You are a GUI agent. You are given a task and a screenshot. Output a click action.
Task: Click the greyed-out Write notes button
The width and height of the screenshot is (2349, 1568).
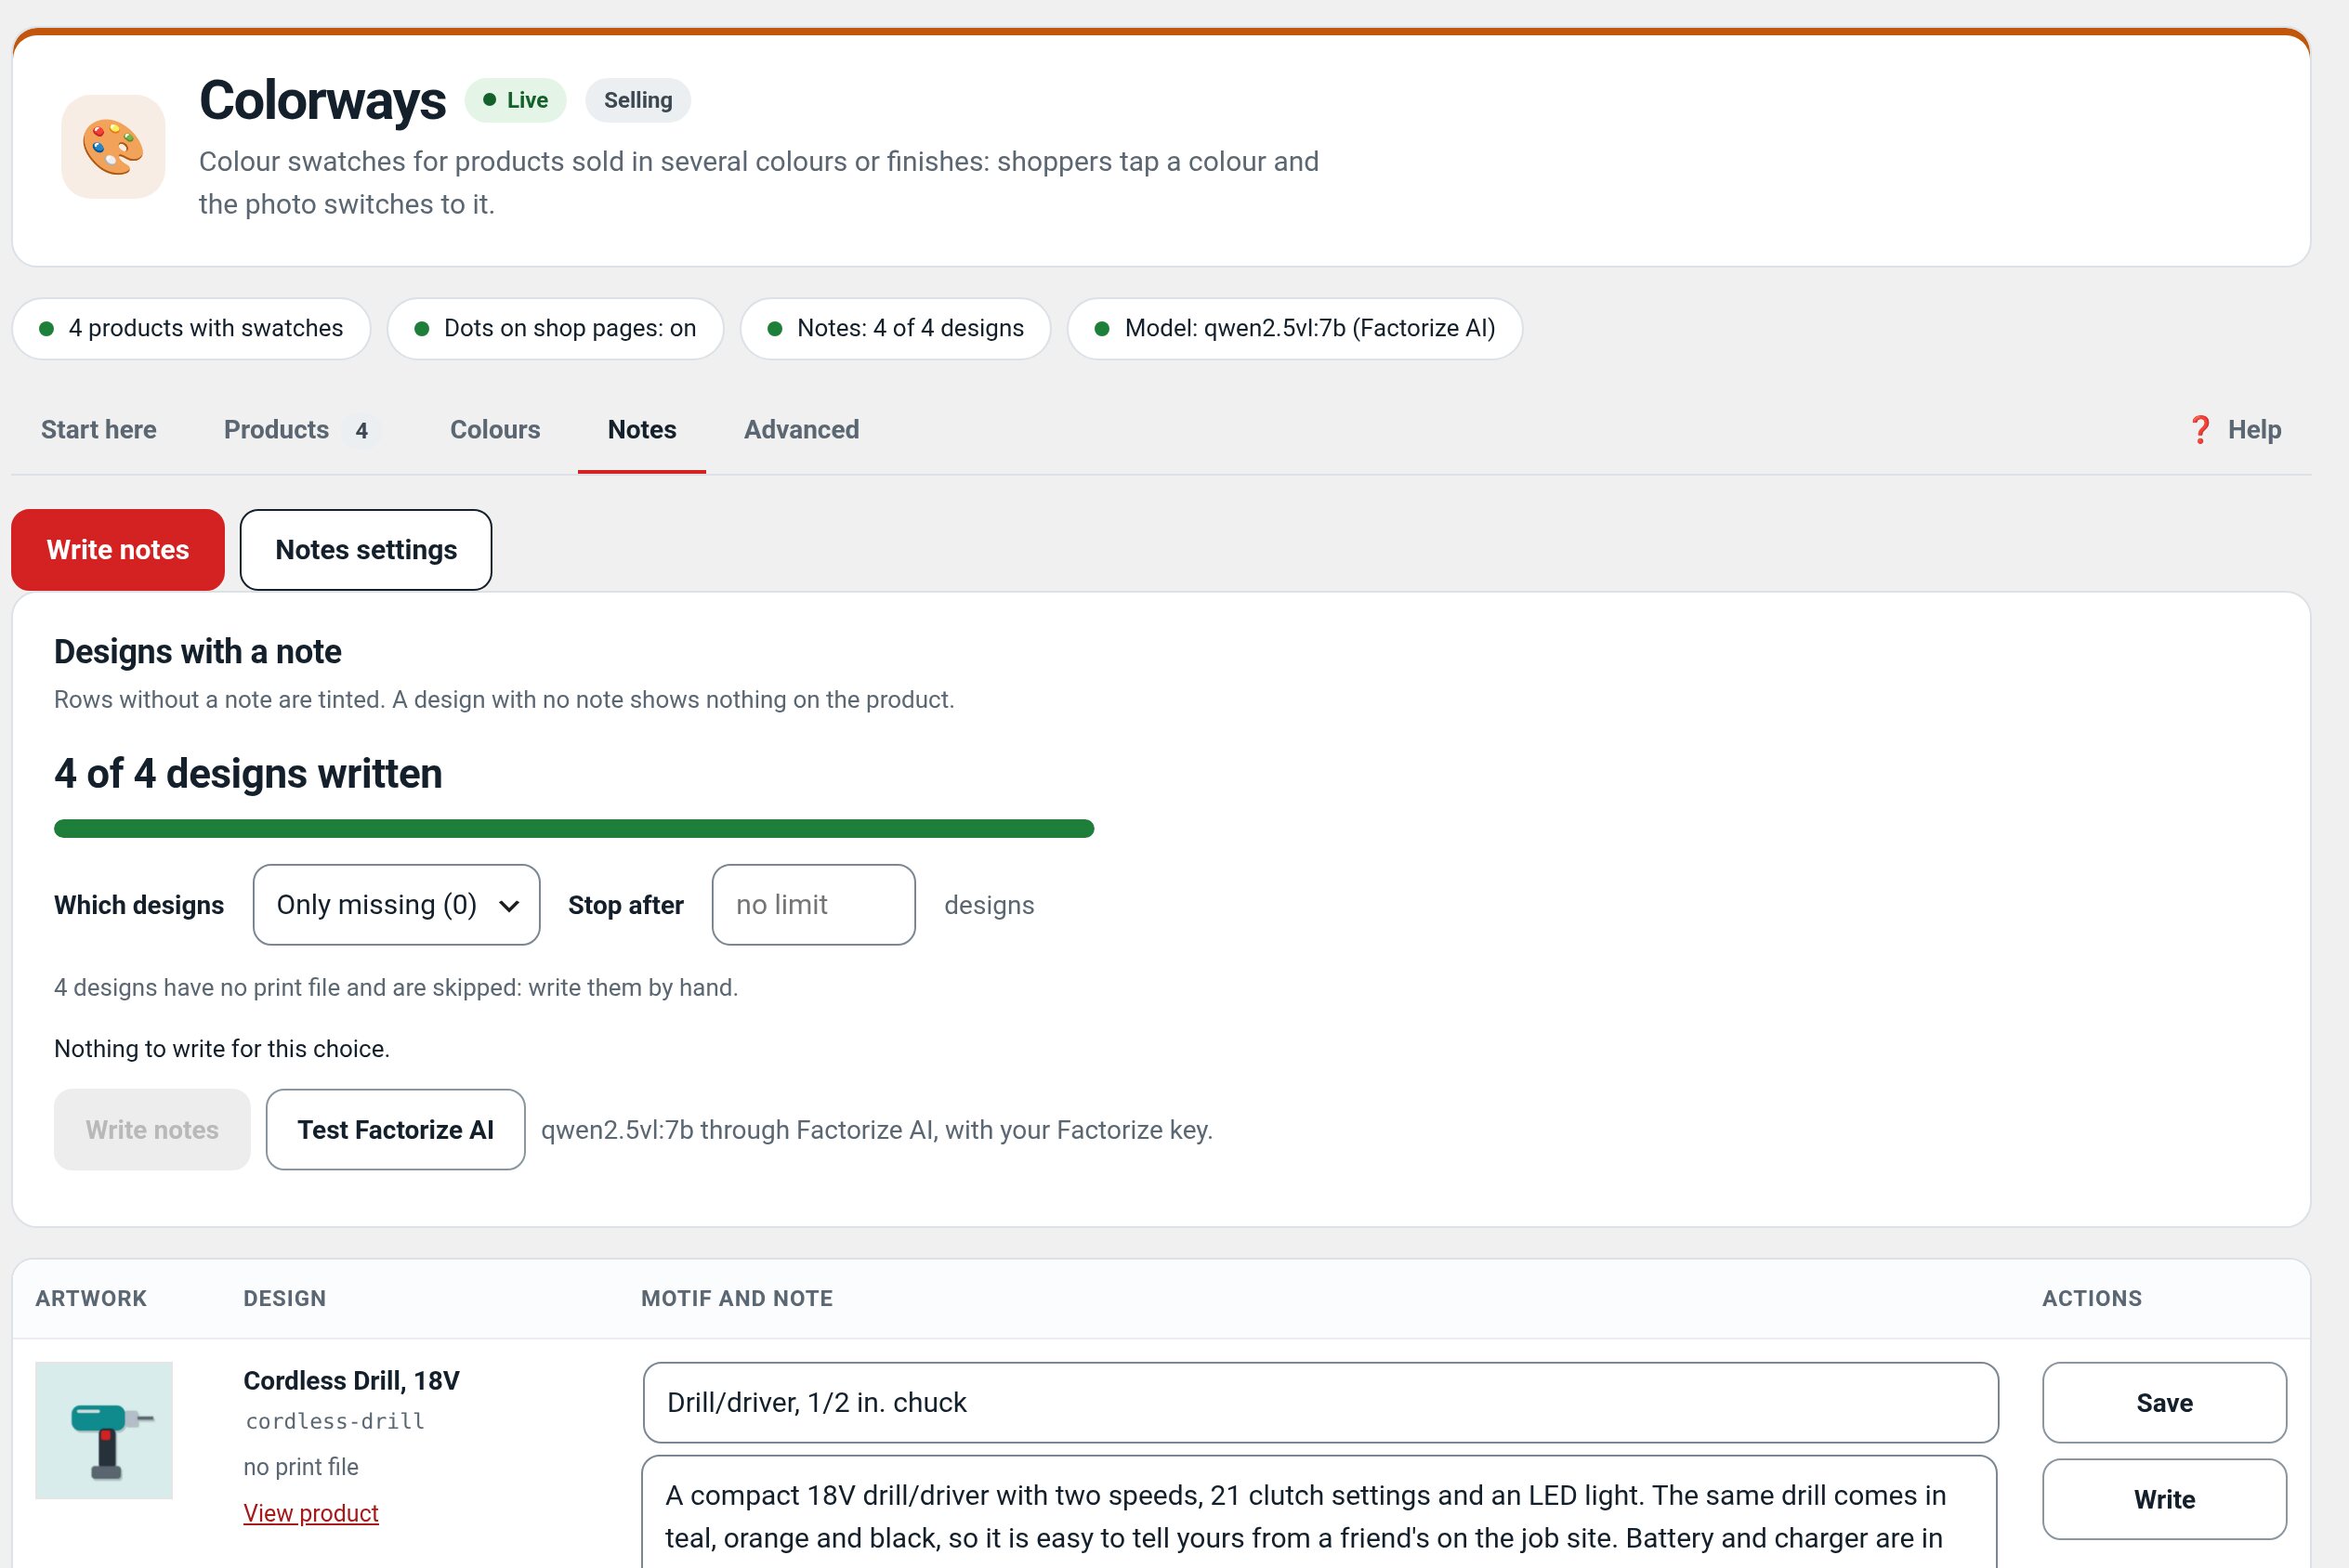(152, 1129)
